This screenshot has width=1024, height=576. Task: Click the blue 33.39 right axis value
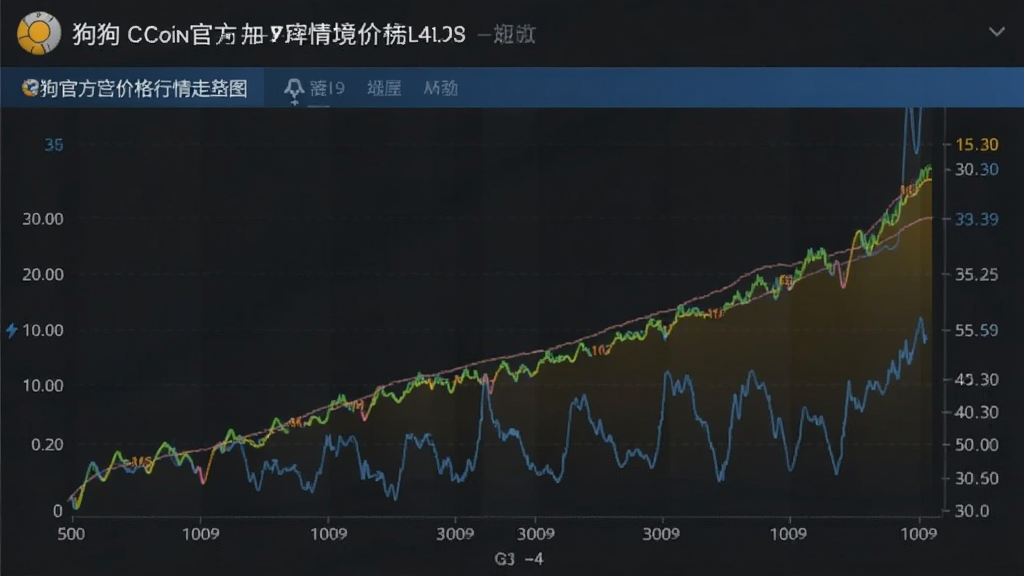click(x=976, y=219)
